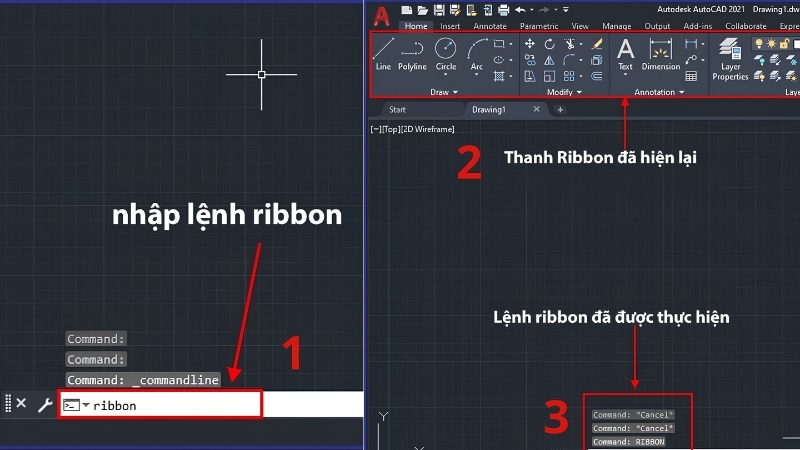Click the Plot printer icon
Image resolution: width=800 pixels, height=450 pixels.
504,10
